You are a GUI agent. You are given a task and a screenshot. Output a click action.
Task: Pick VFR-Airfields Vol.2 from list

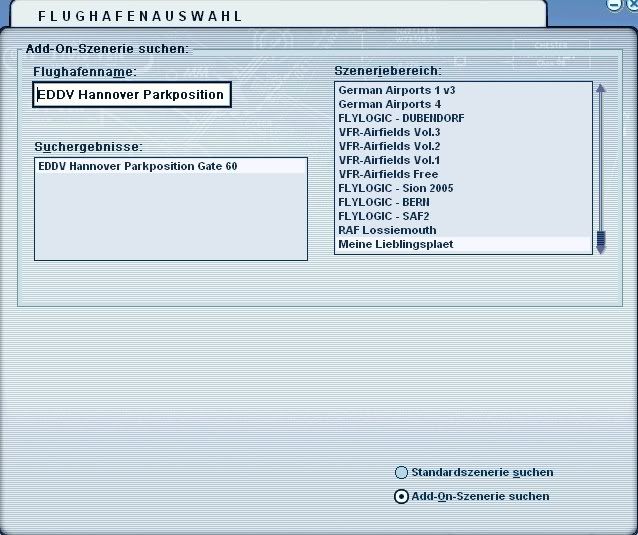(389, 146)
